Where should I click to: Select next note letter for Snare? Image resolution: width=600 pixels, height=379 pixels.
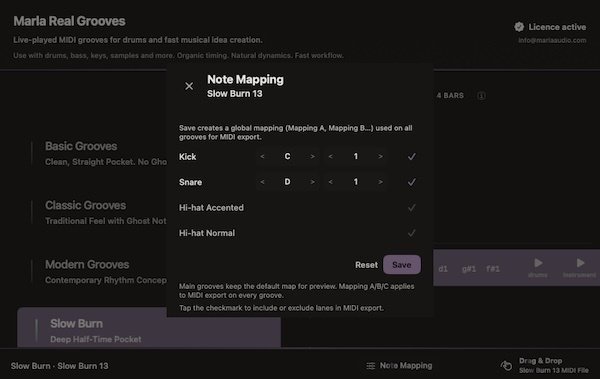(x=312, y=182)
